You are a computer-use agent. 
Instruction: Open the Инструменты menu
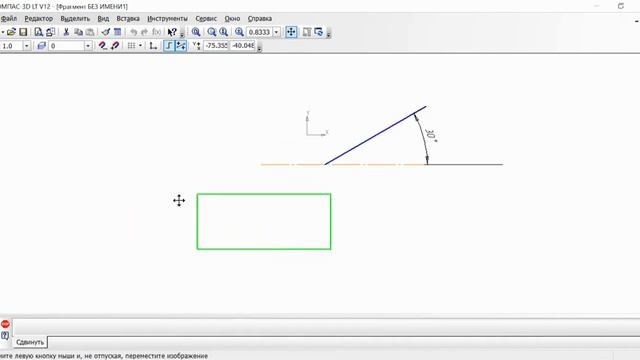point(167,18)
